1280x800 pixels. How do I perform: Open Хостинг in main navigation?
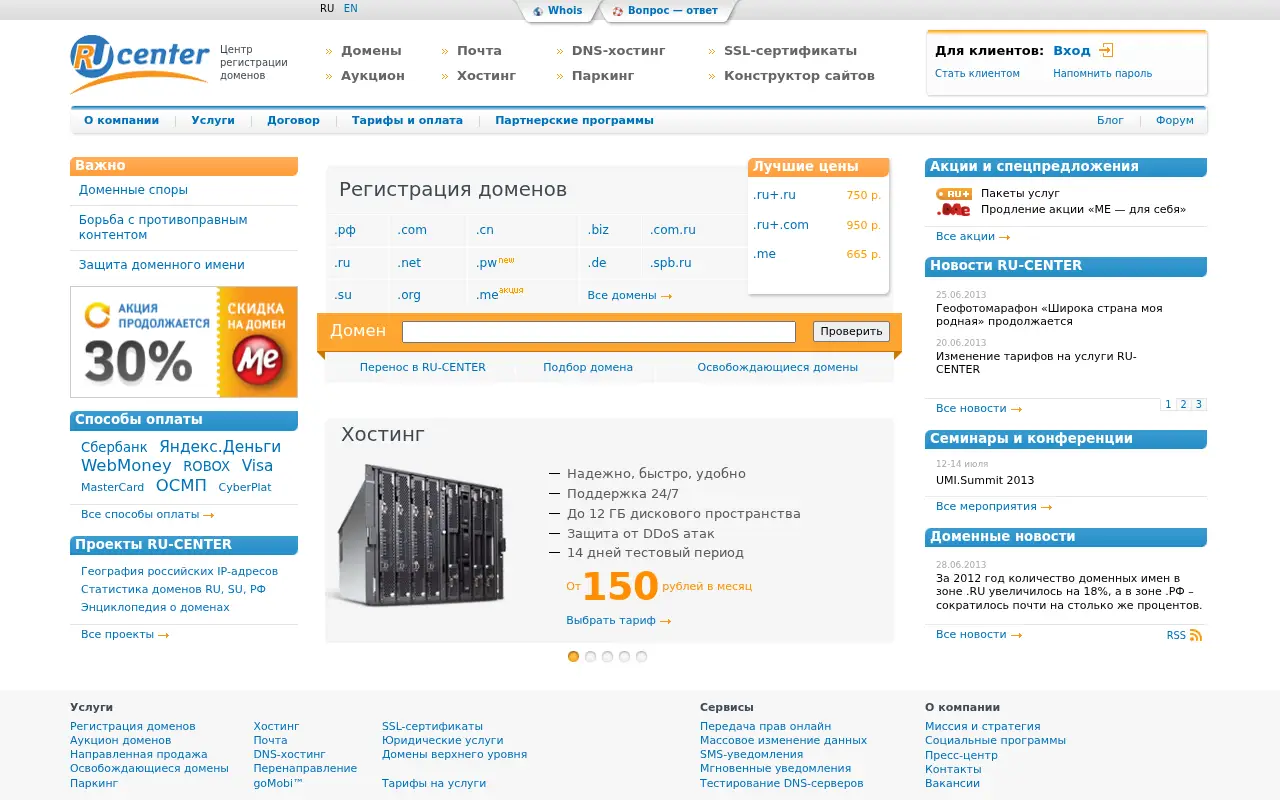[486, 76]
